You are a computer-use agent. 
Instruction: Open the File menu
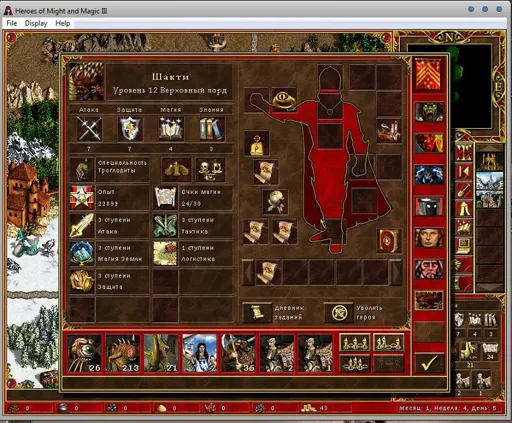pos(12,23)
